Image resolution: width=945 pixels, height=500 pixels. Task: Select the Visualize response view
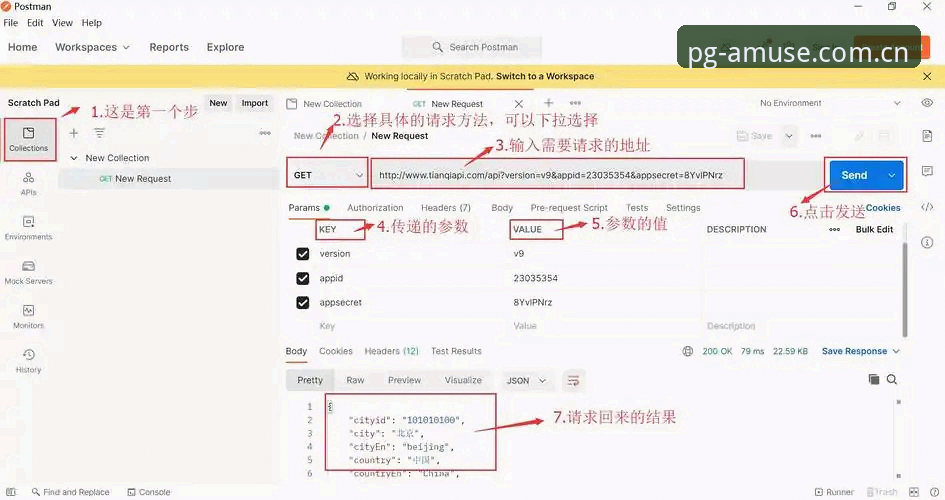point(463,380)
